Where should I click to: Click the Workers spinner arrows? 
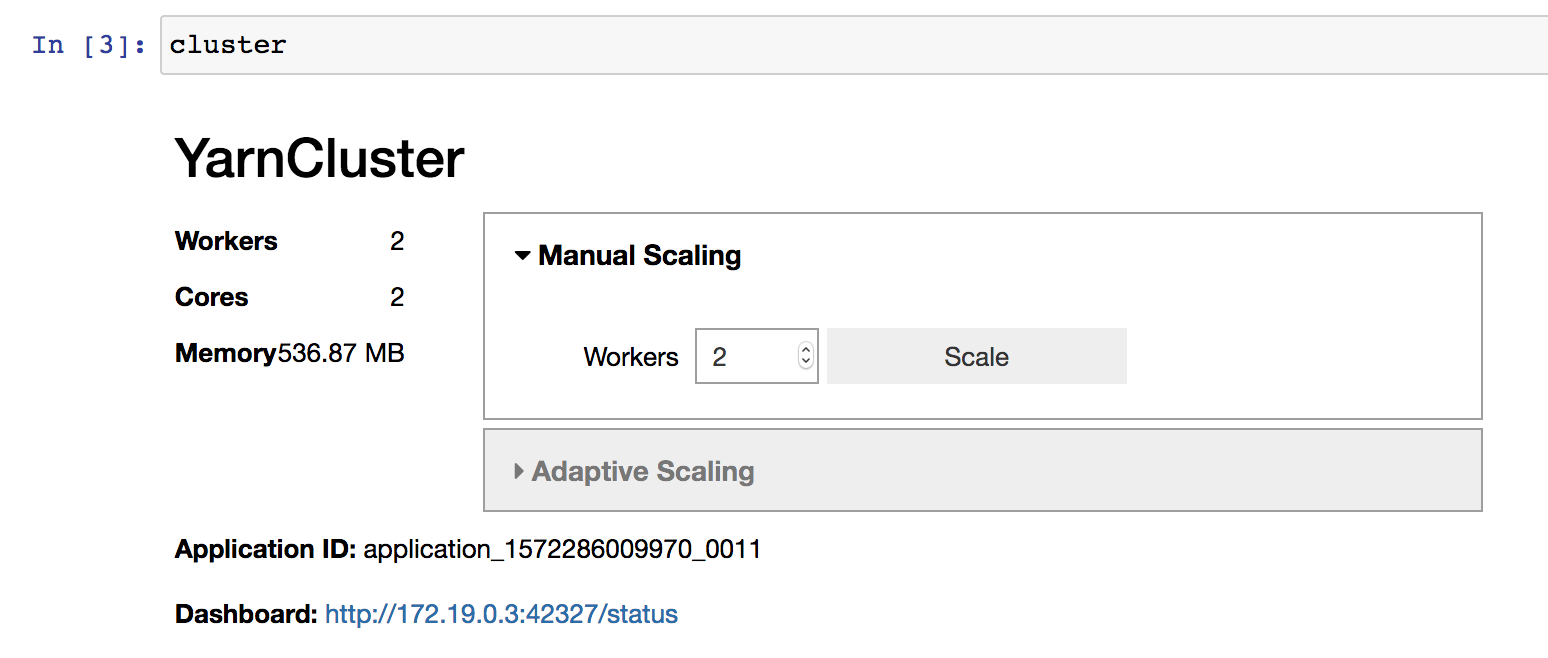click(806, 356)
